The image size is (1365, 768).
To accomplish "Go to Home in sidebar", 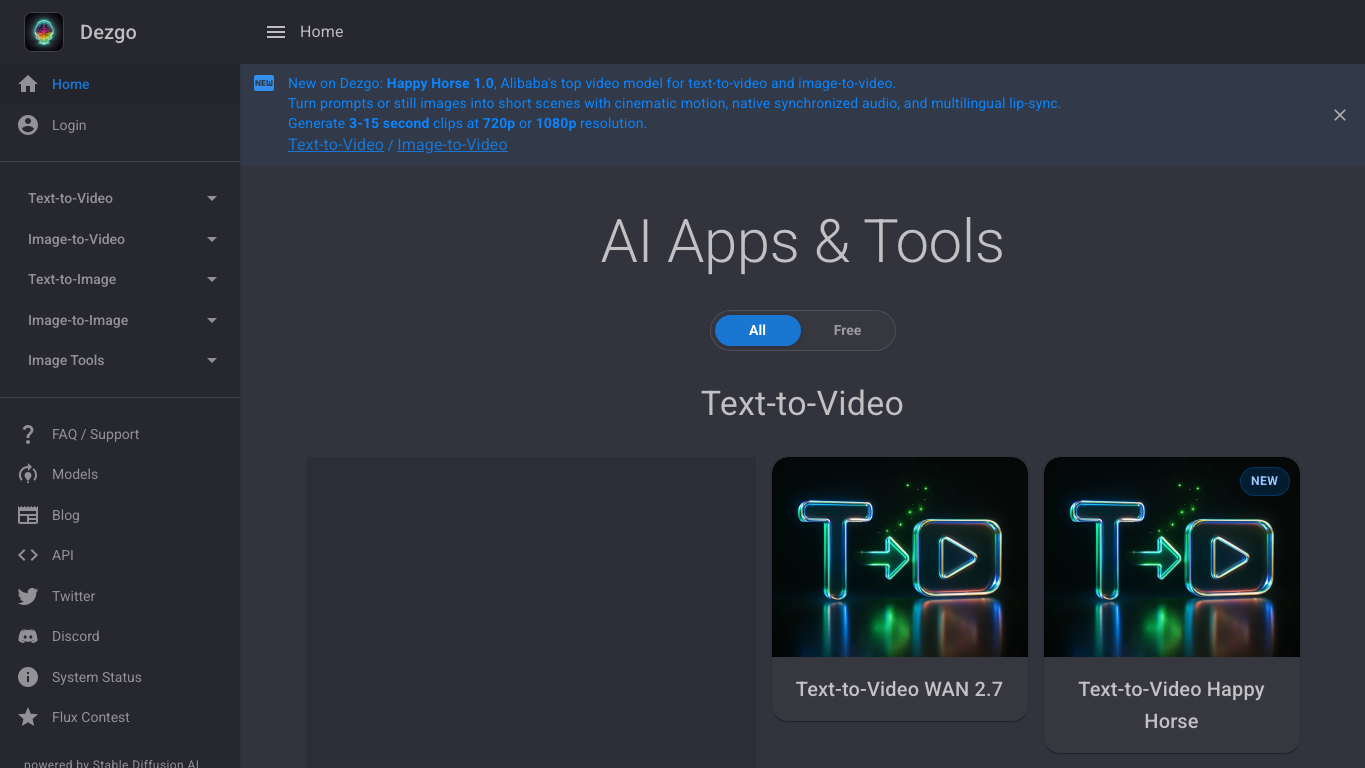I will tap(120, 84).
